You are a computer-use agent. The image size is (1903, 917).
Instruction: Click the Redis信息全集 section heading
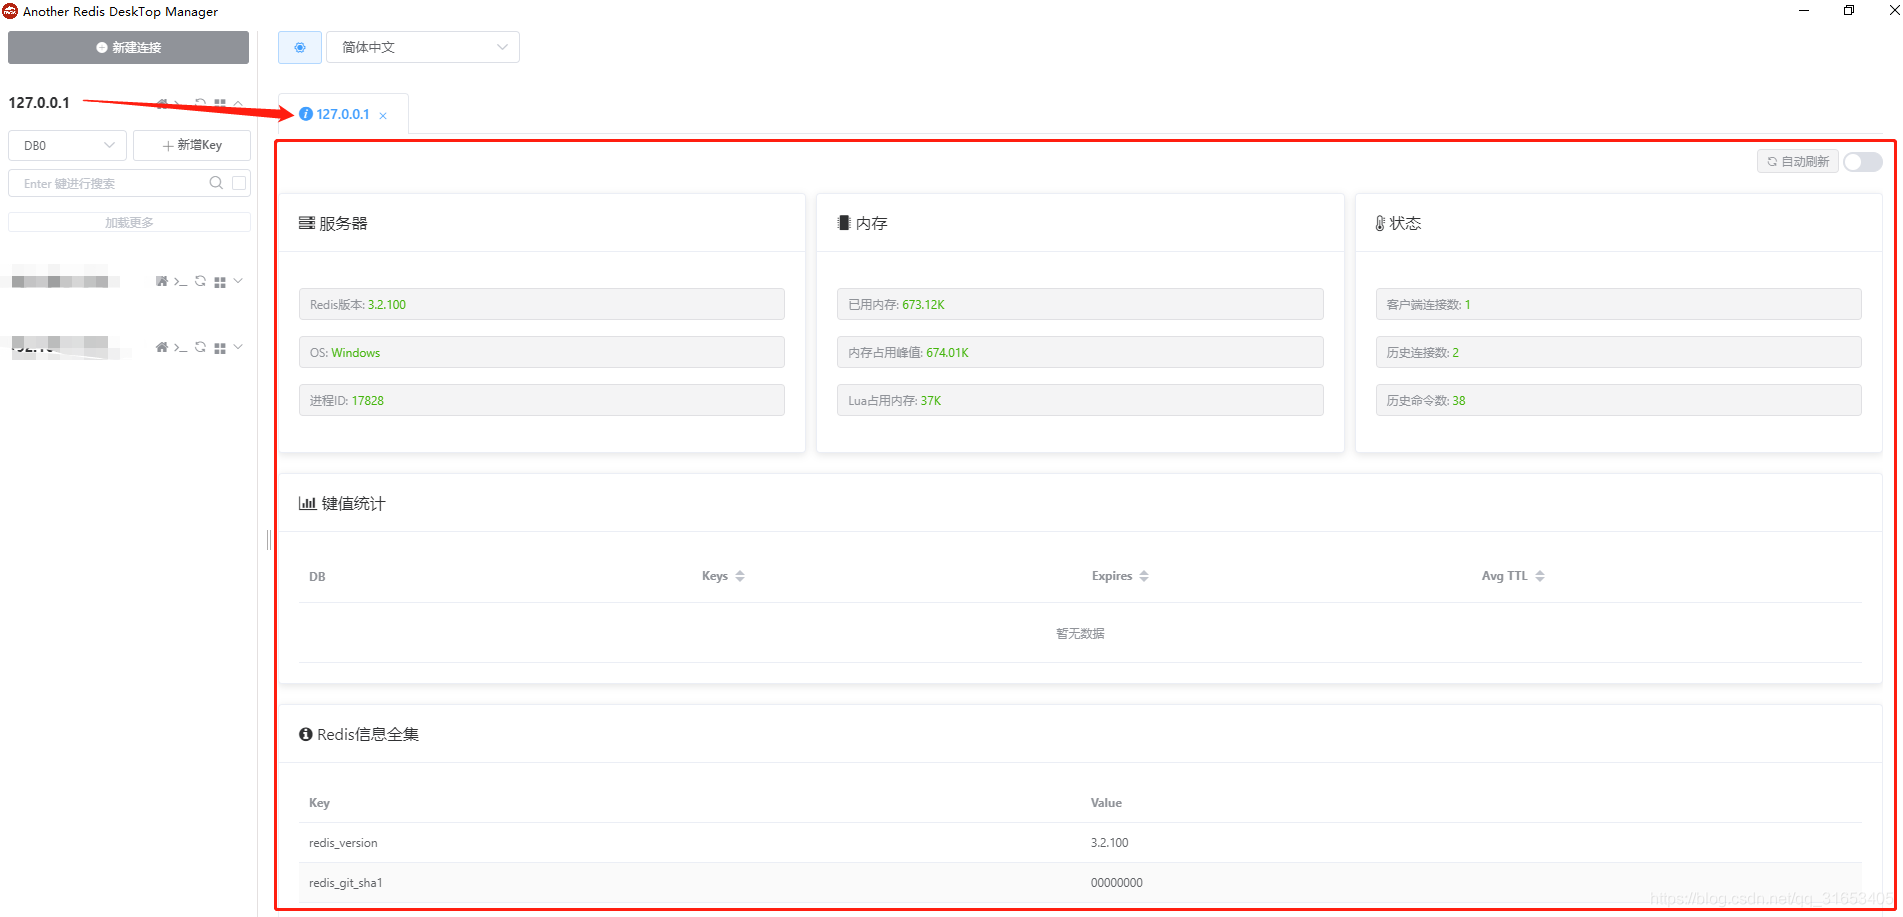pos(359,734)
